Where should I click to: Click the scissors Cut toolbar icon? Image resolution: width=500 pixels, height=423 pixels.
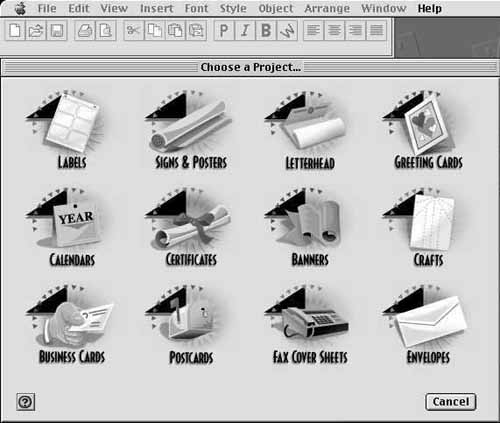click(x=133, y=31)
